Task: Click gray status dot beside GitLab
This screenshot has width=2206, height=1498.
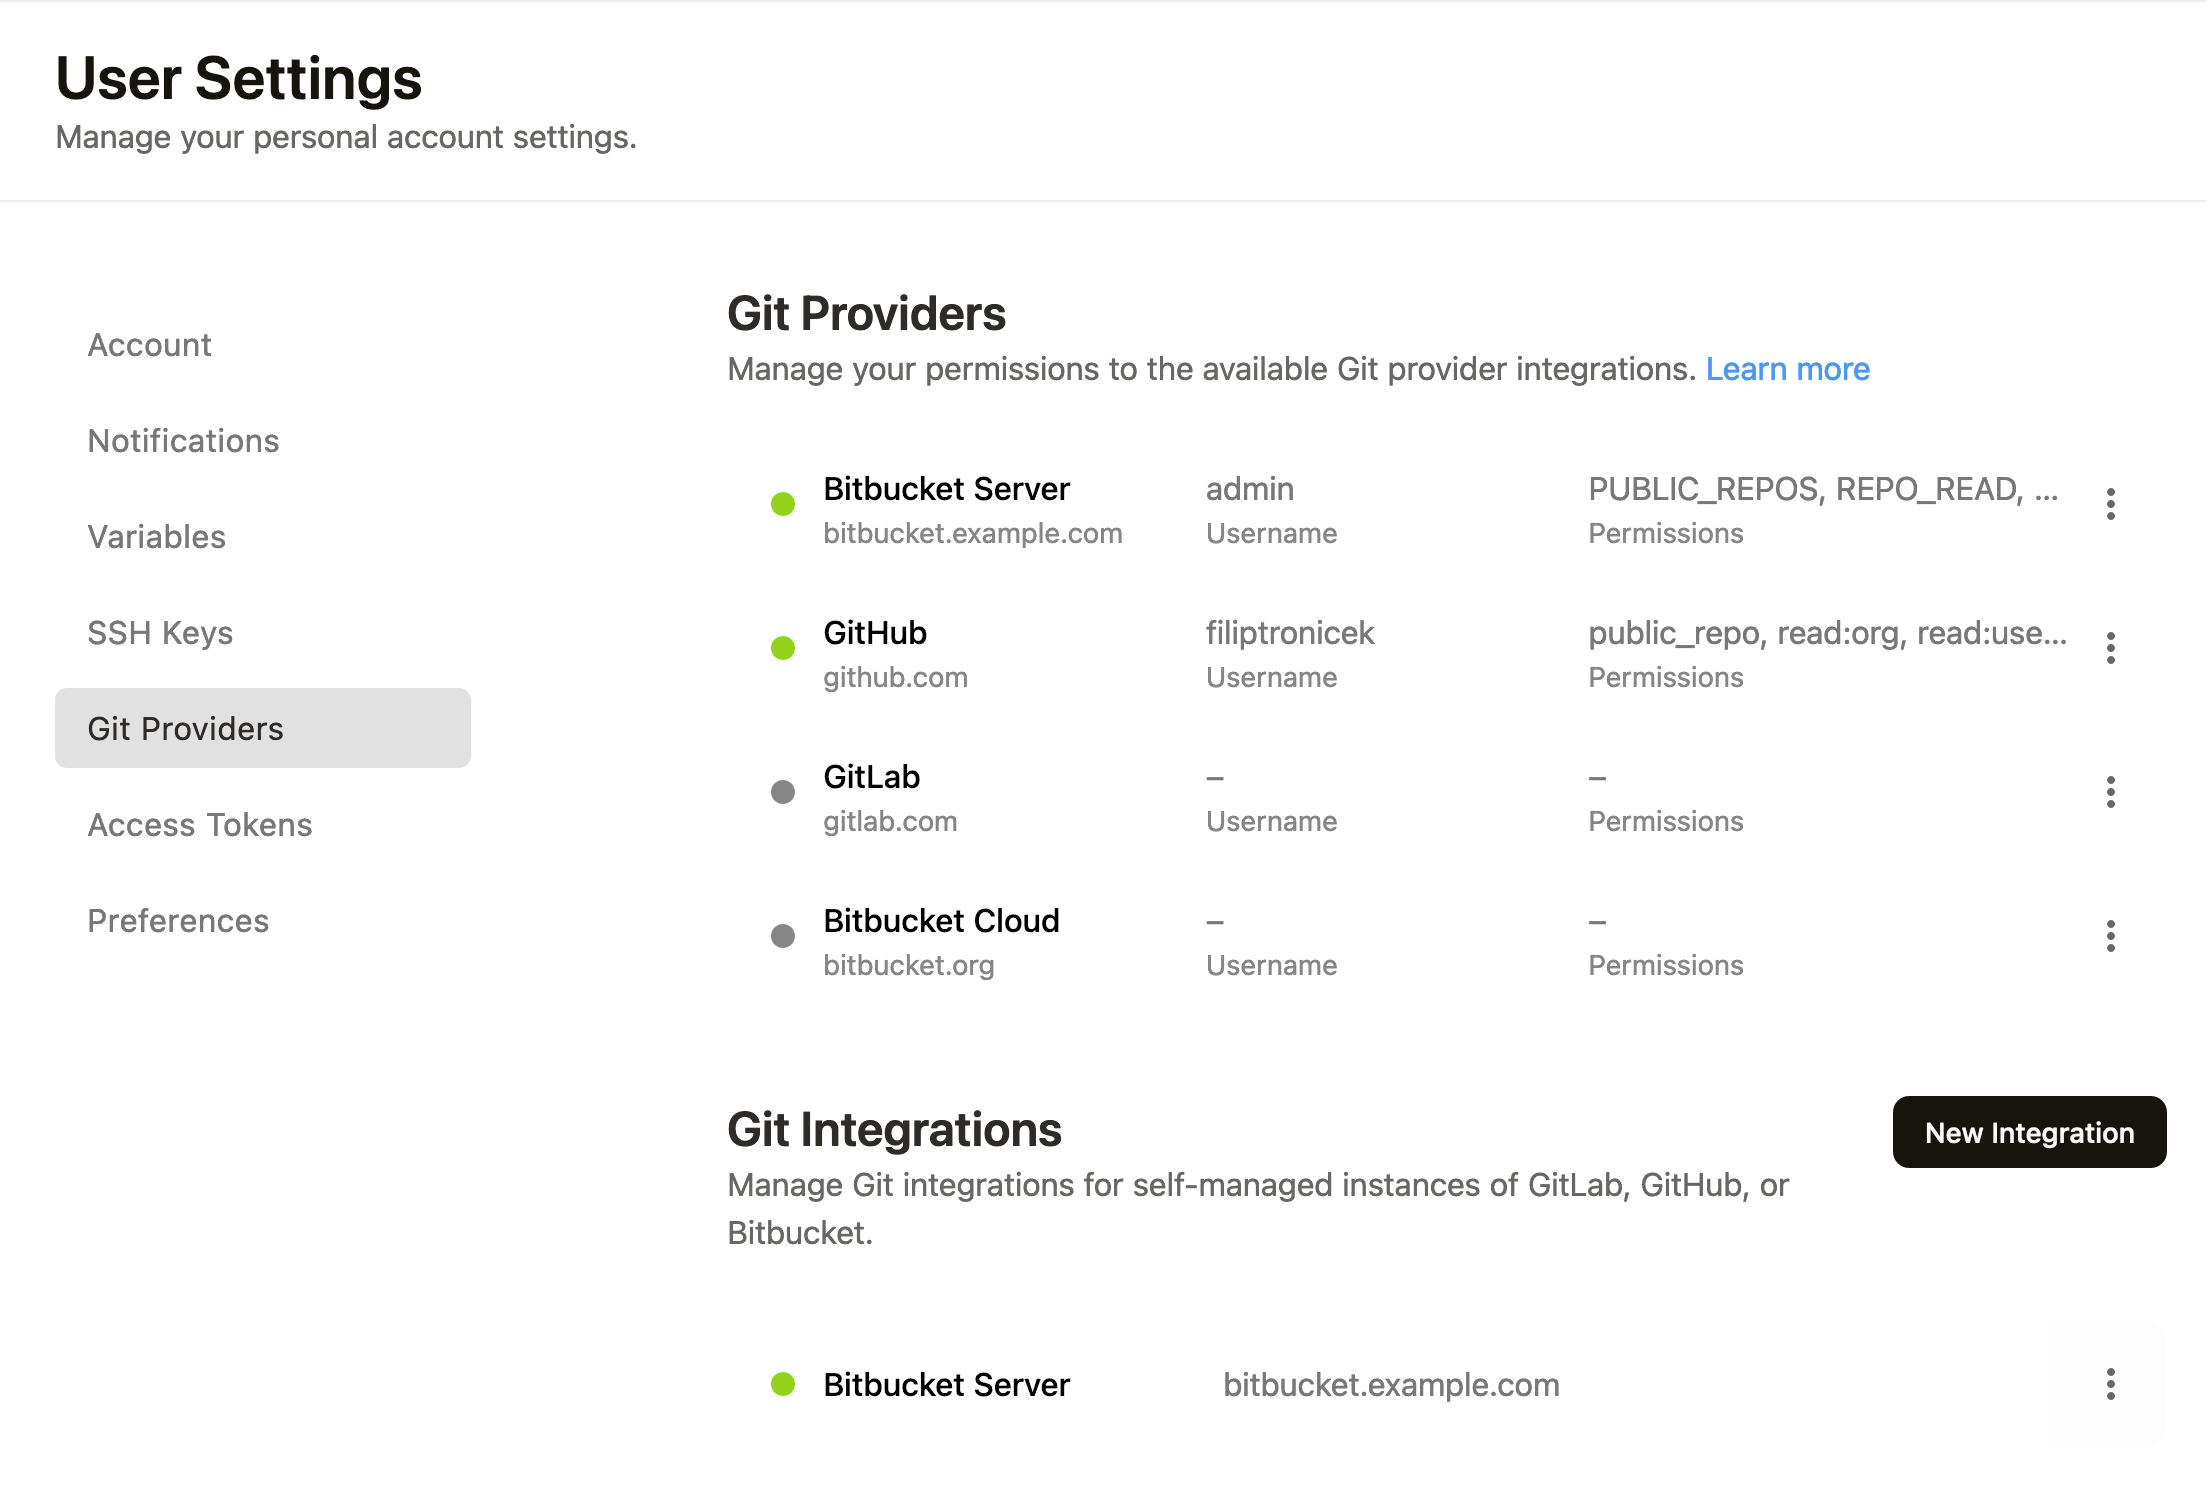Action: [x=783, y=792]
